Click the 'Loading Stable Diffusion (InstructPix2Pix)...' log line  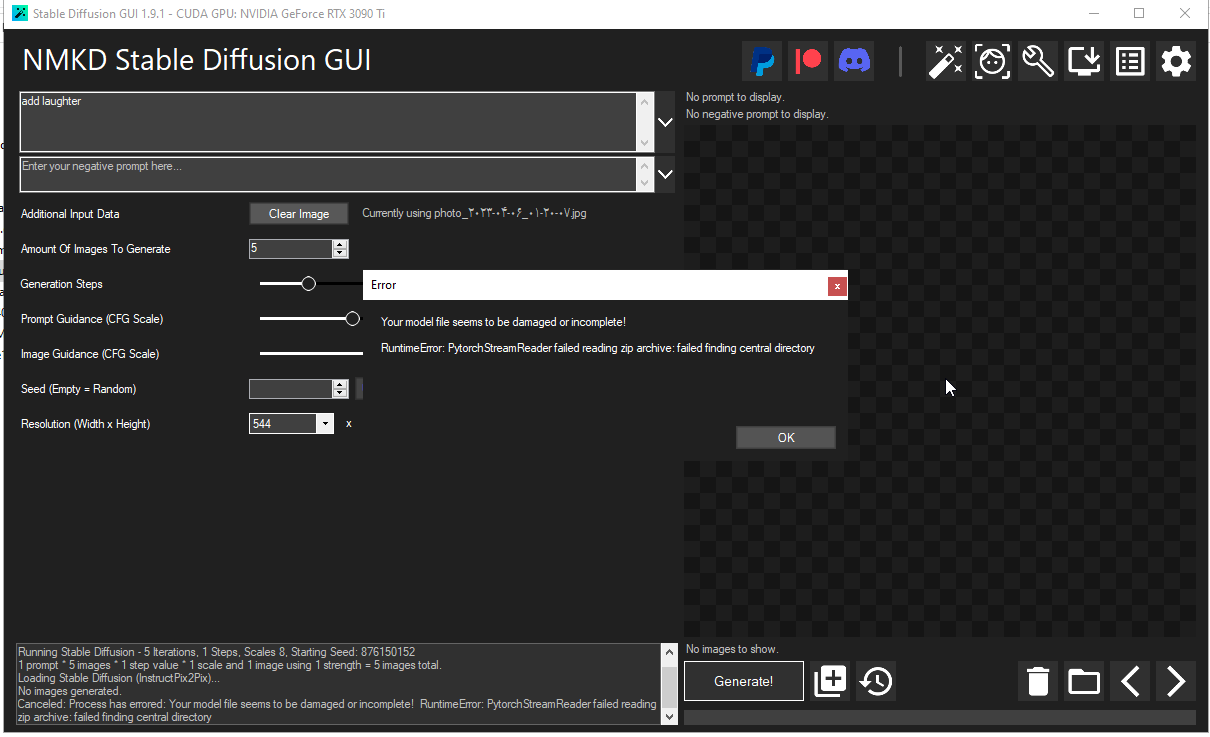[x=119, y=678]
